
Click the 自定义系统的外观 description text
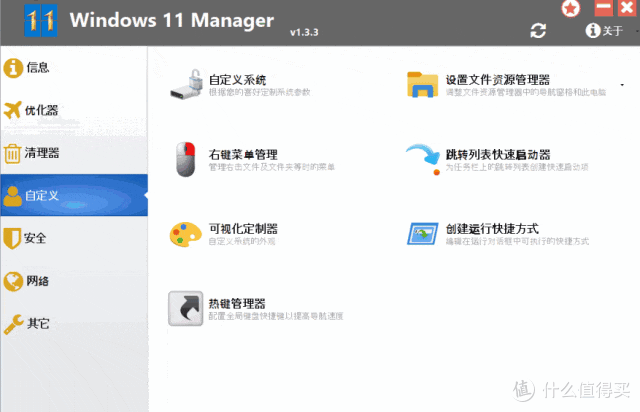coord(242,241)
